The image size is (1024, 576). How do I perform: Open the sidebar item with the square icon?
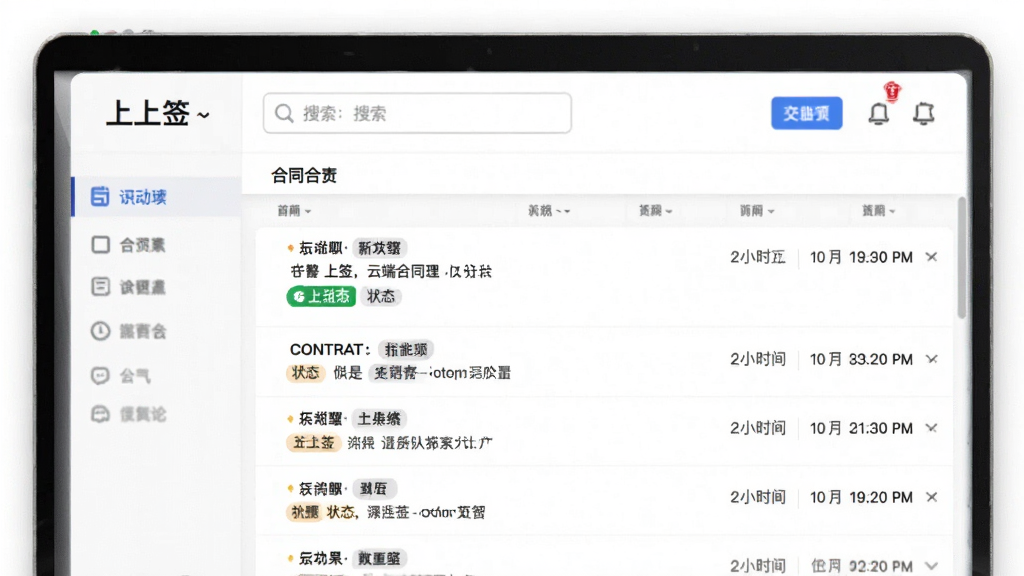pos(128,245)
